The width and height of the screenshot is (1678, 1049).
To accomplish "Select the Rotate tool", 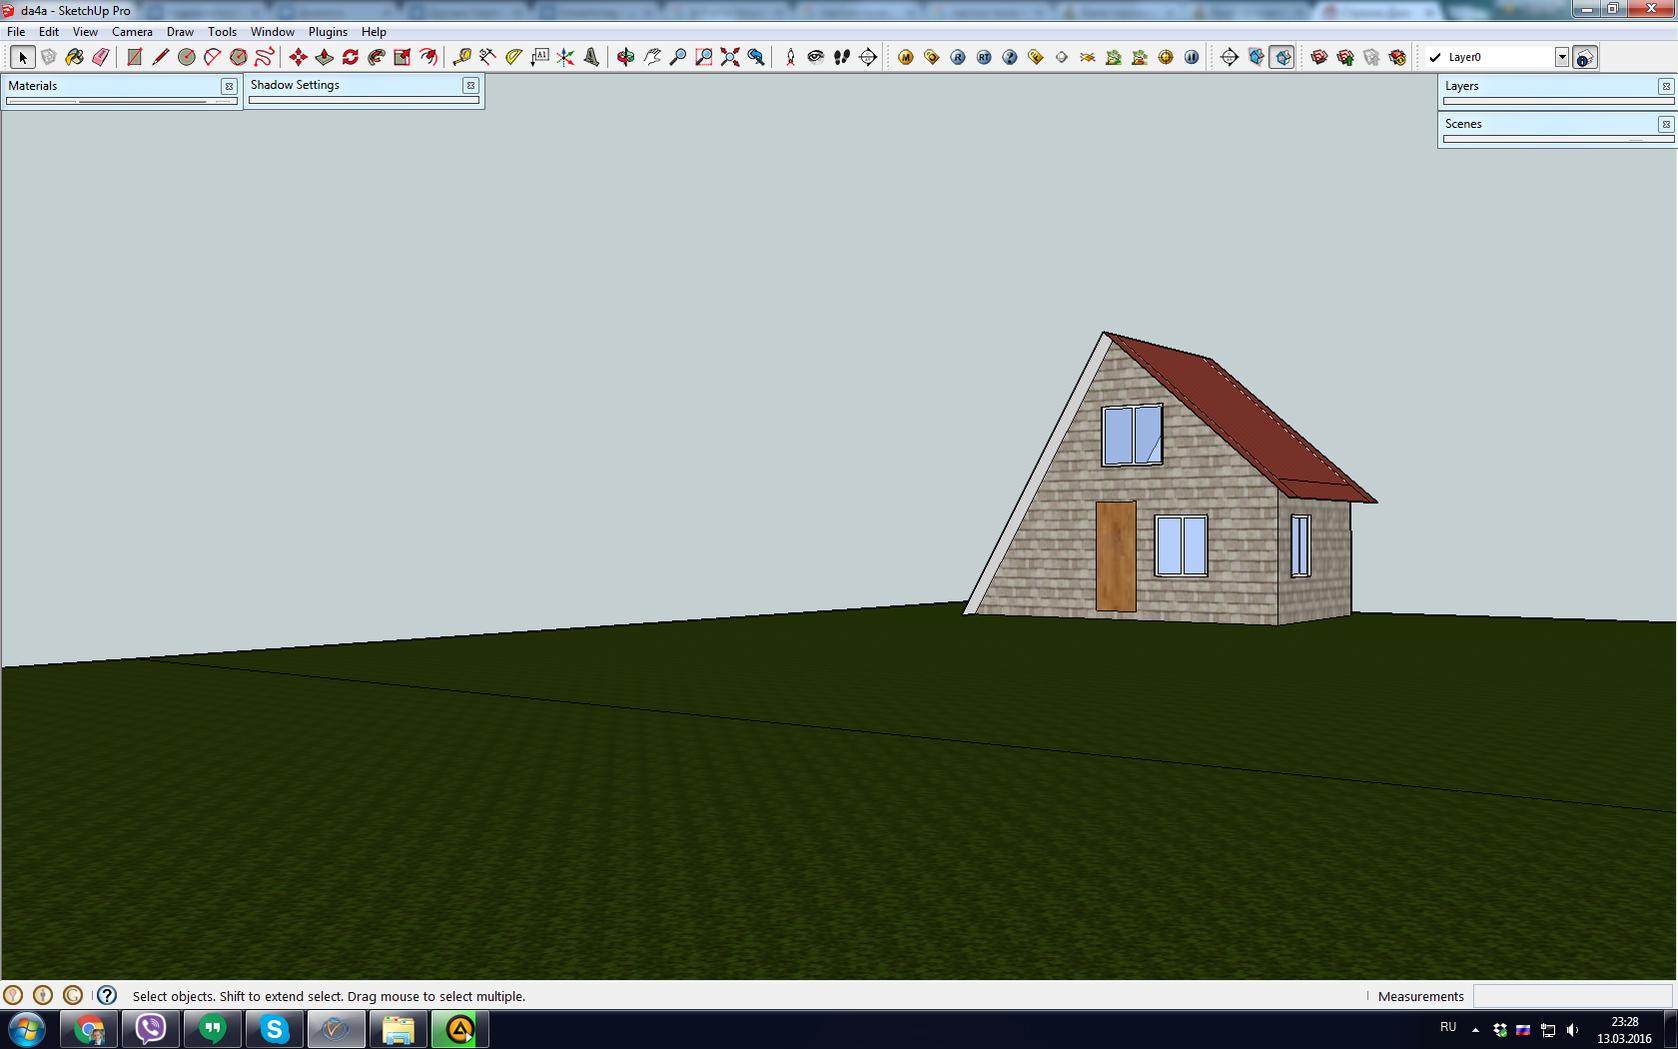I will tap(350, 57).
